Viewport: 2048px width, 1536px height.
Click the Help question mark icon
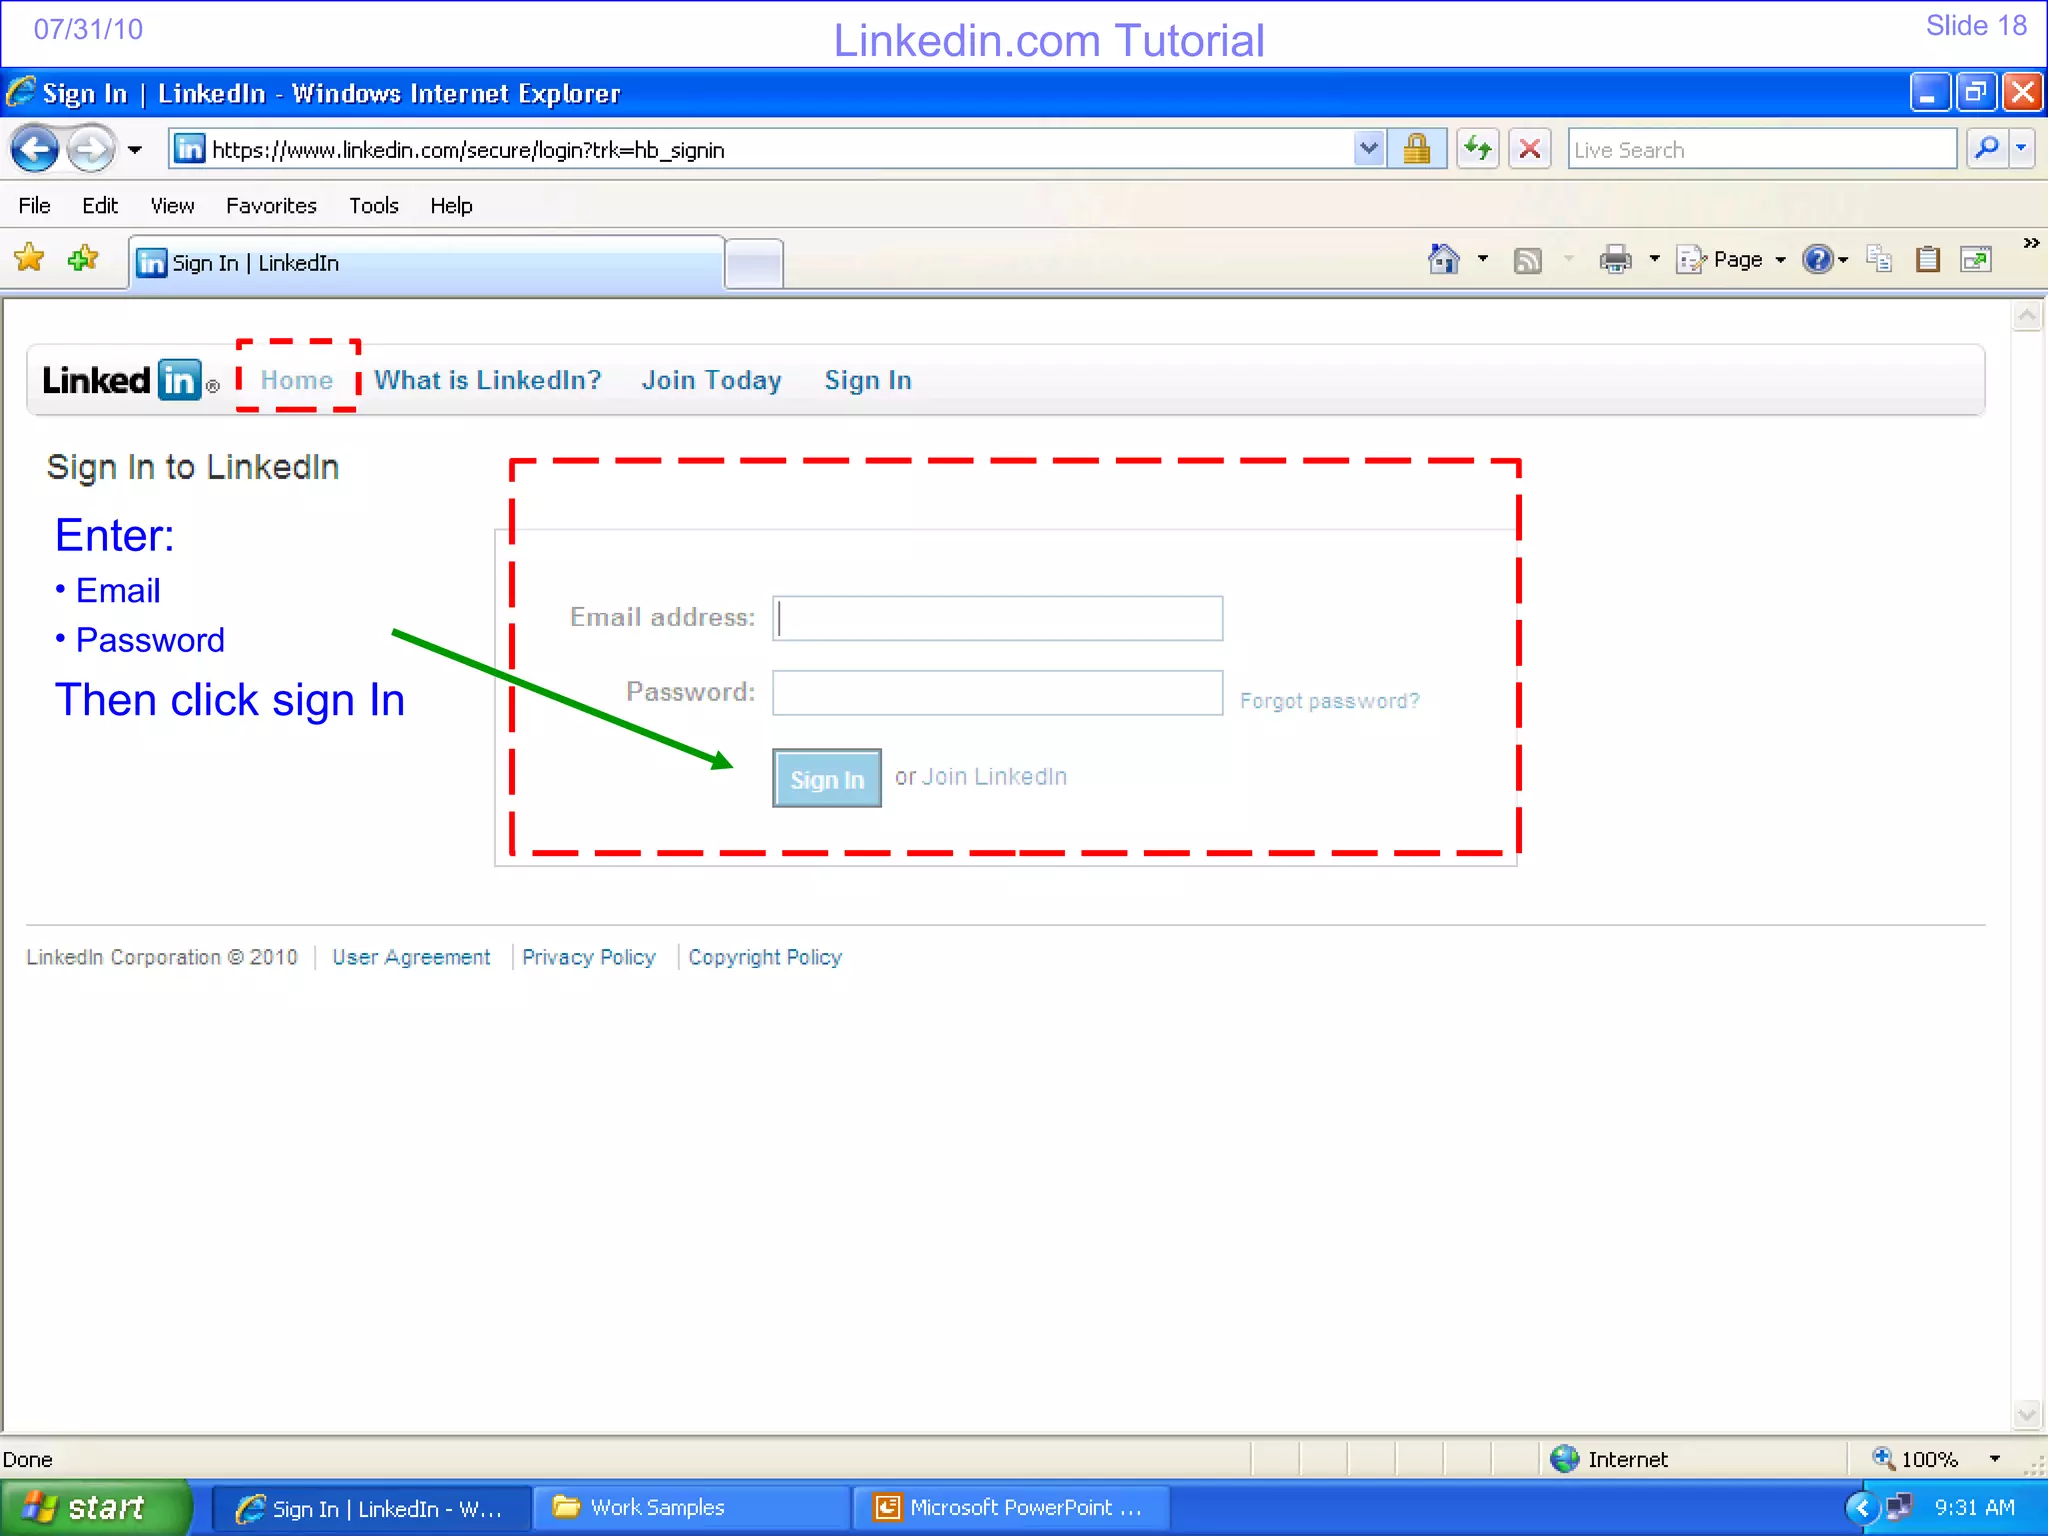tap(1817, 259)
